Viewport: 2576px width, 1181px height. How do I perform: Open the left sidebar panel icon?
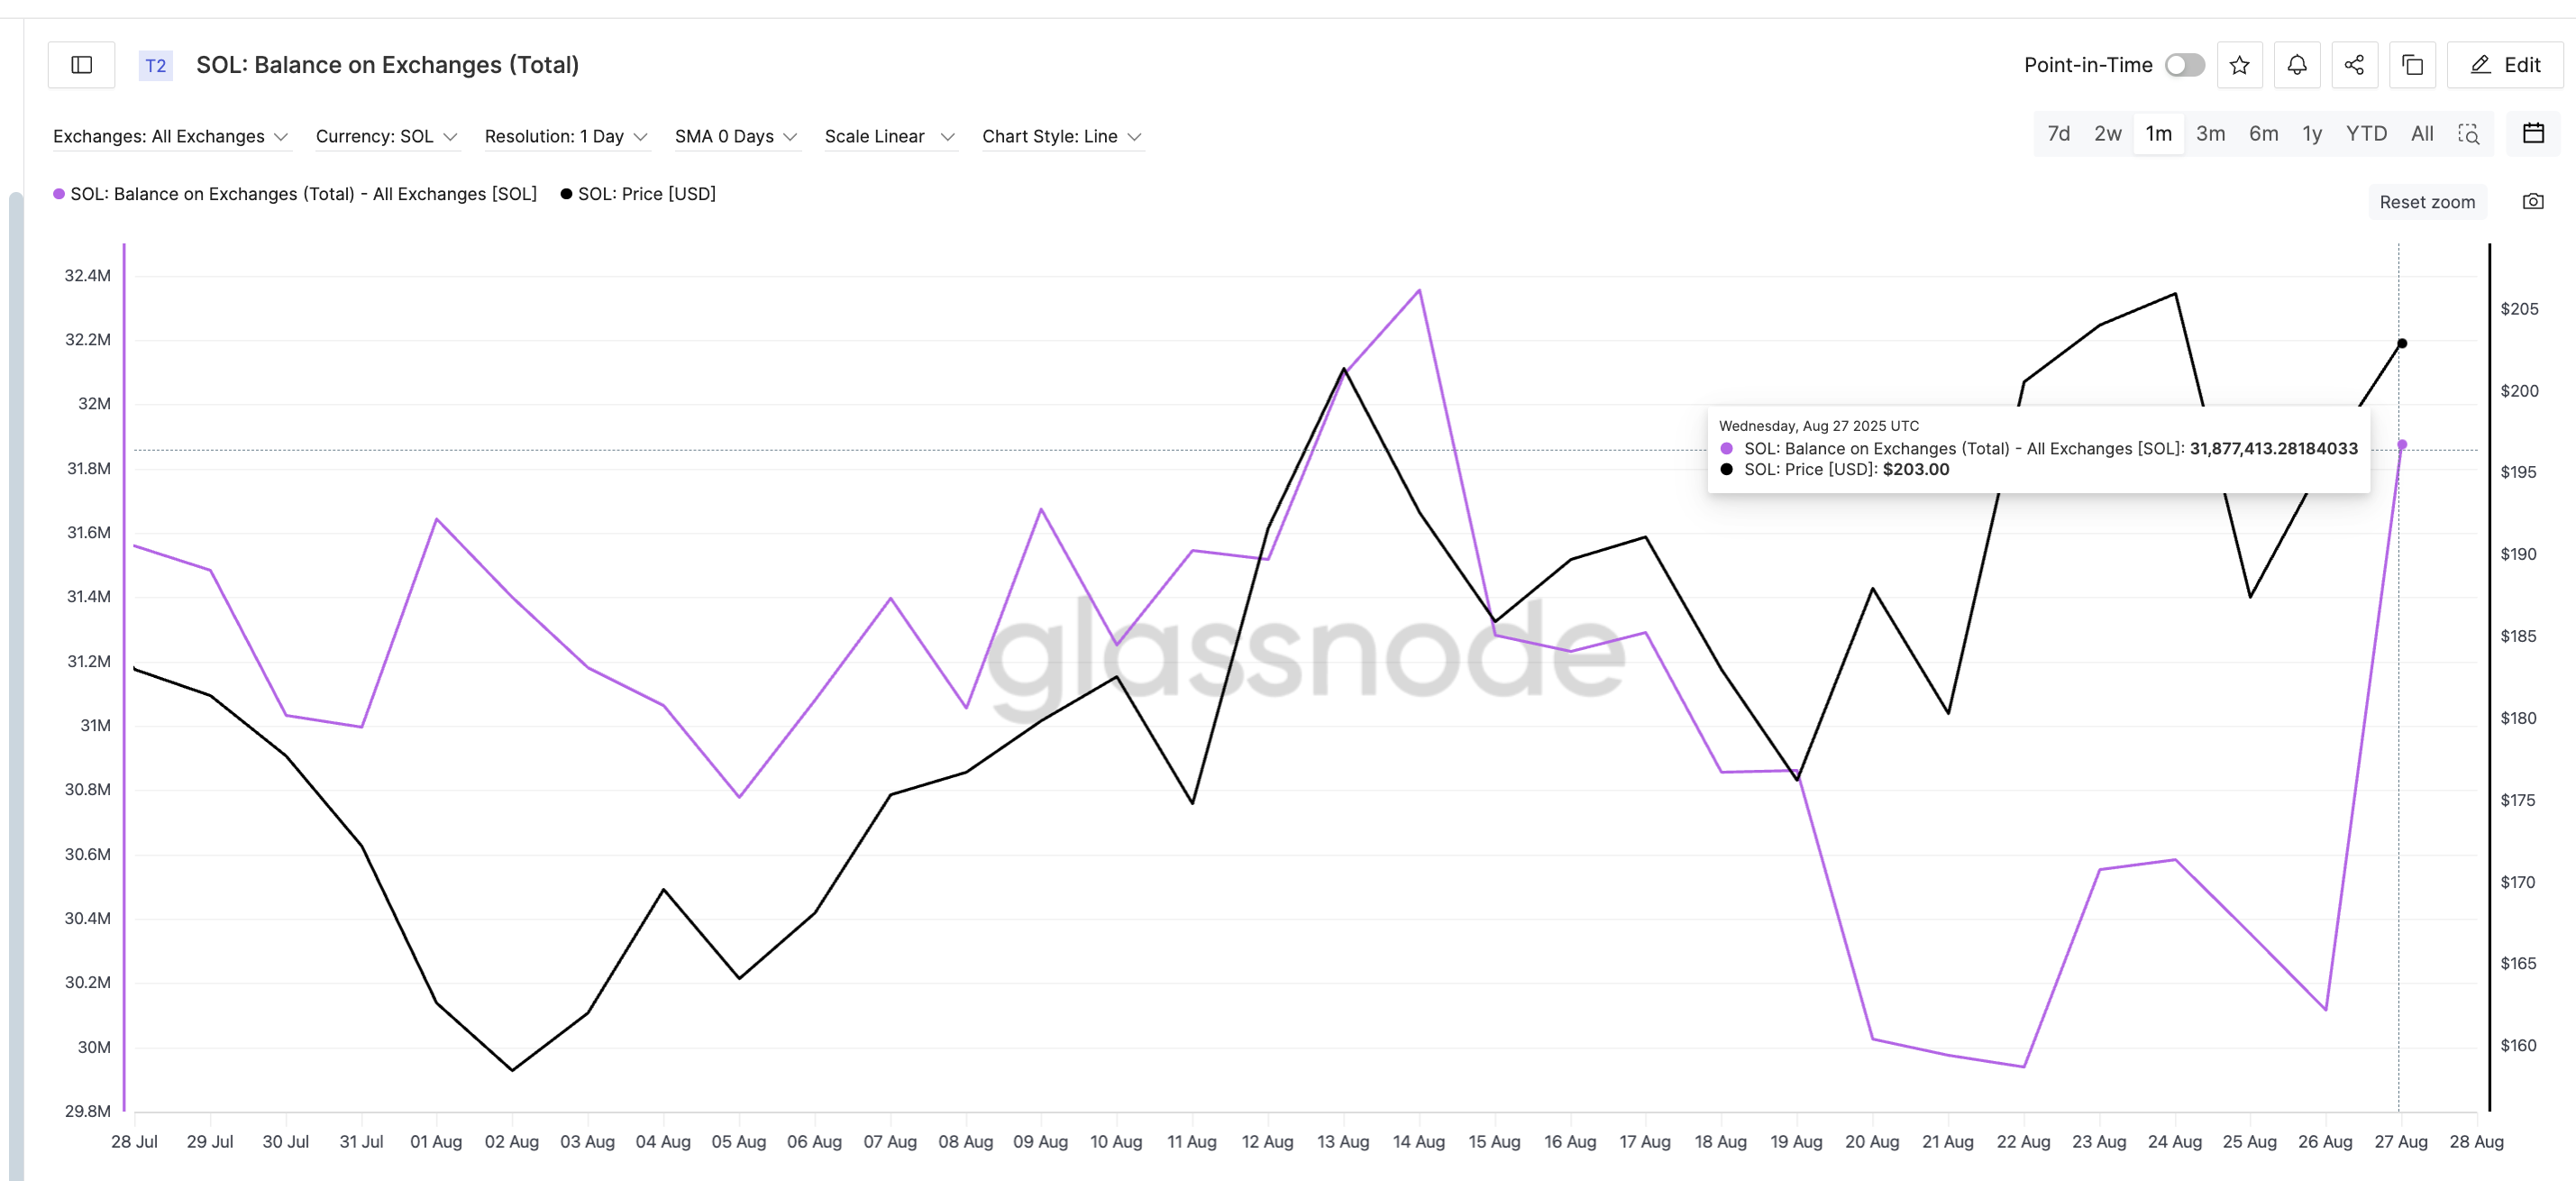81,64
